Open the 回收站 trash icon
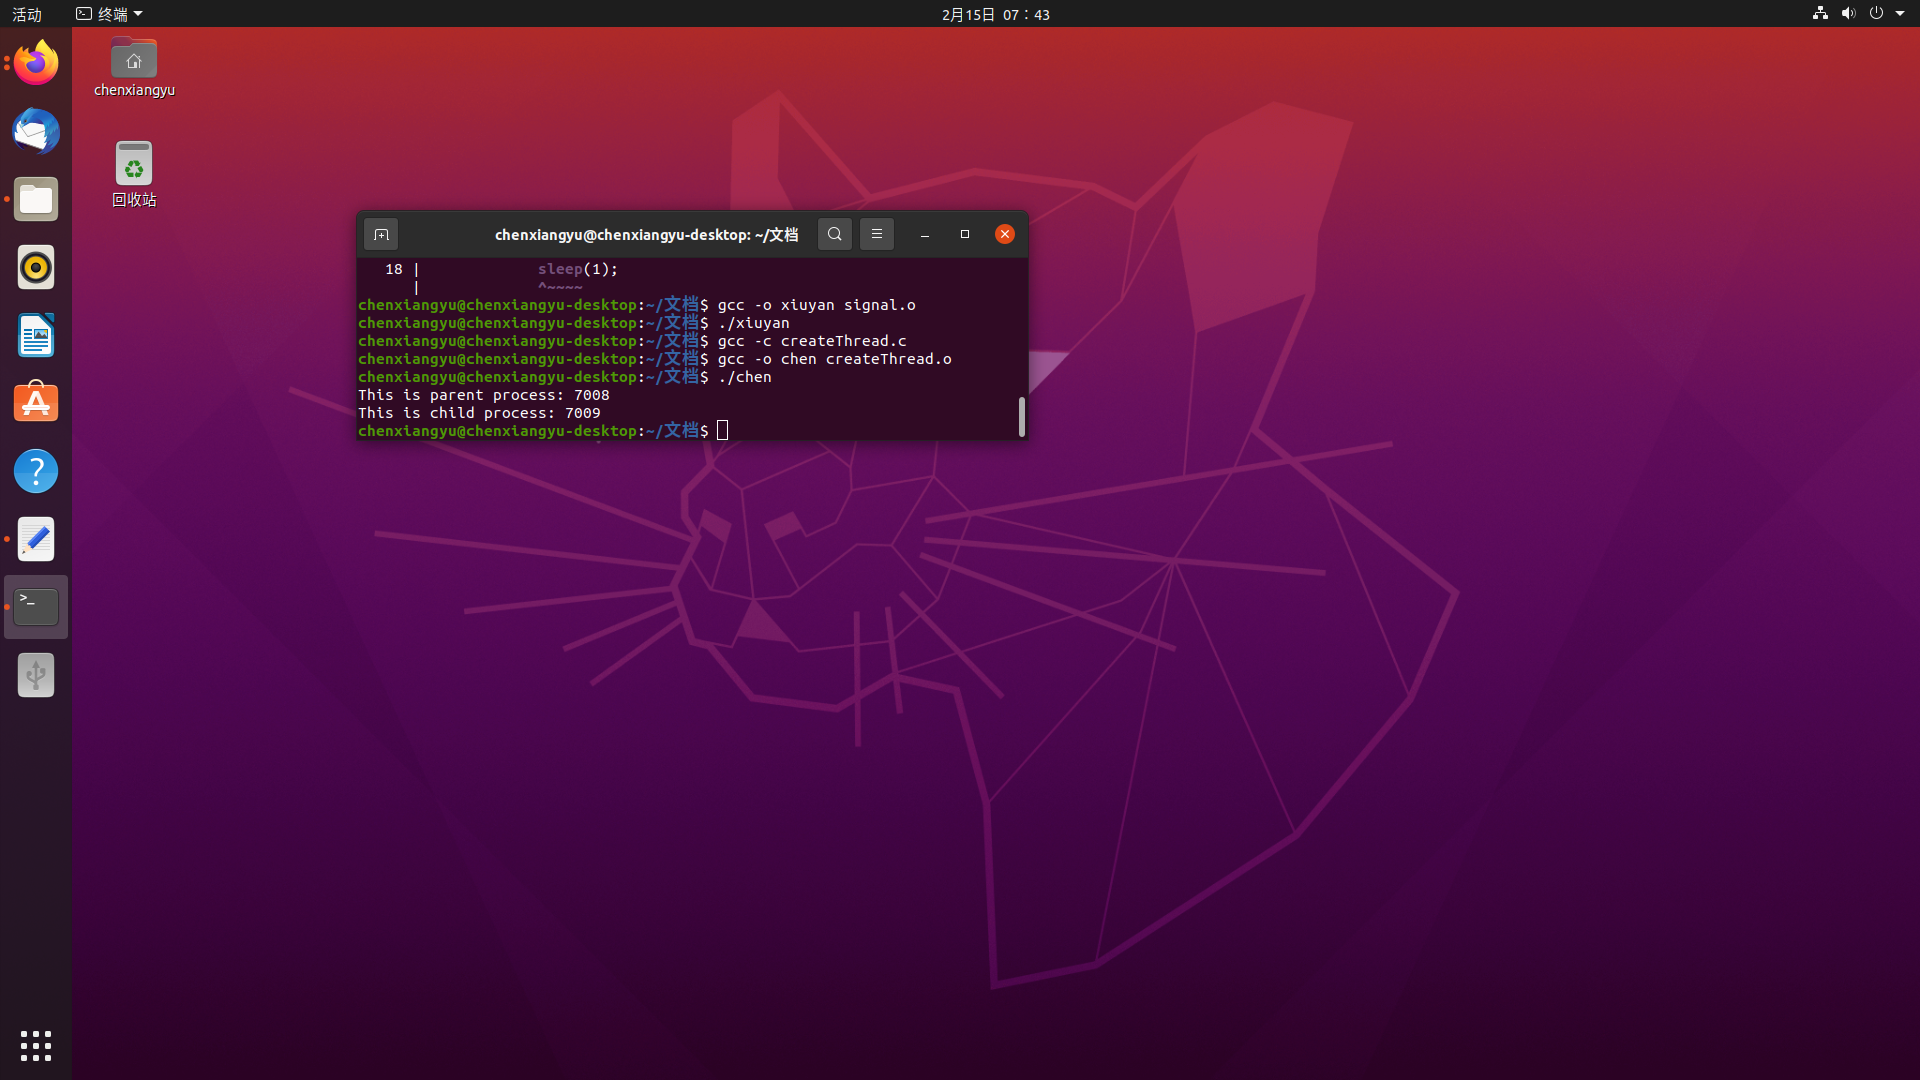Image resolution: width=1920 pixels, height=1080 pixels. (134, 173)
